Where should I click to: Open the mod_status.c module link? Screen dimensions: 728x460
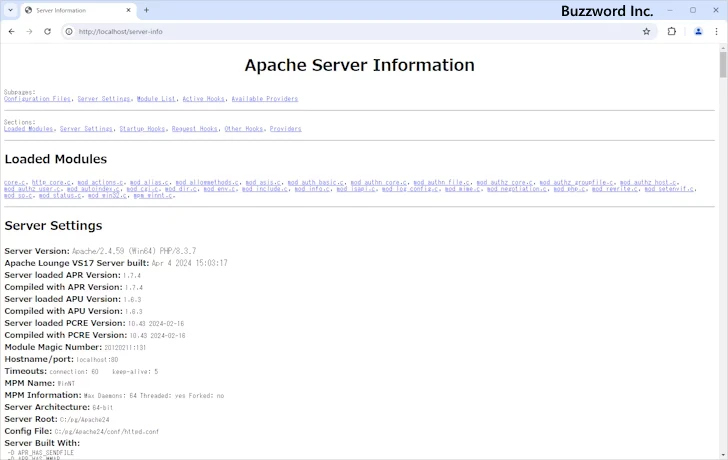[x=60, y=195]
